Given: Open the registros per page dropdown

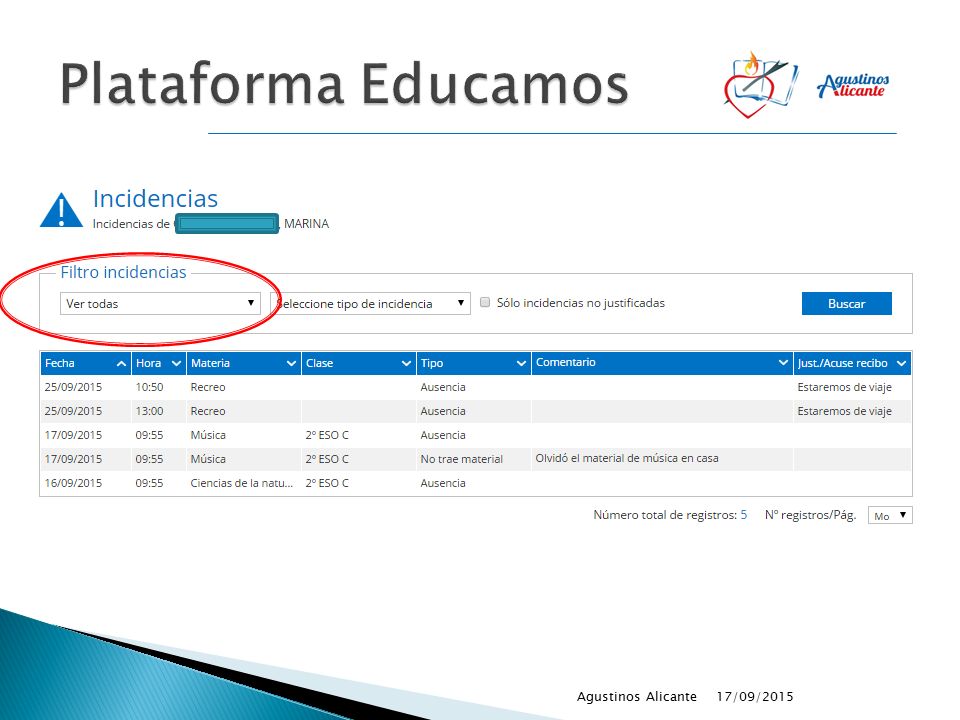Looking at the screenshot, I should click(x=890, y=516).
